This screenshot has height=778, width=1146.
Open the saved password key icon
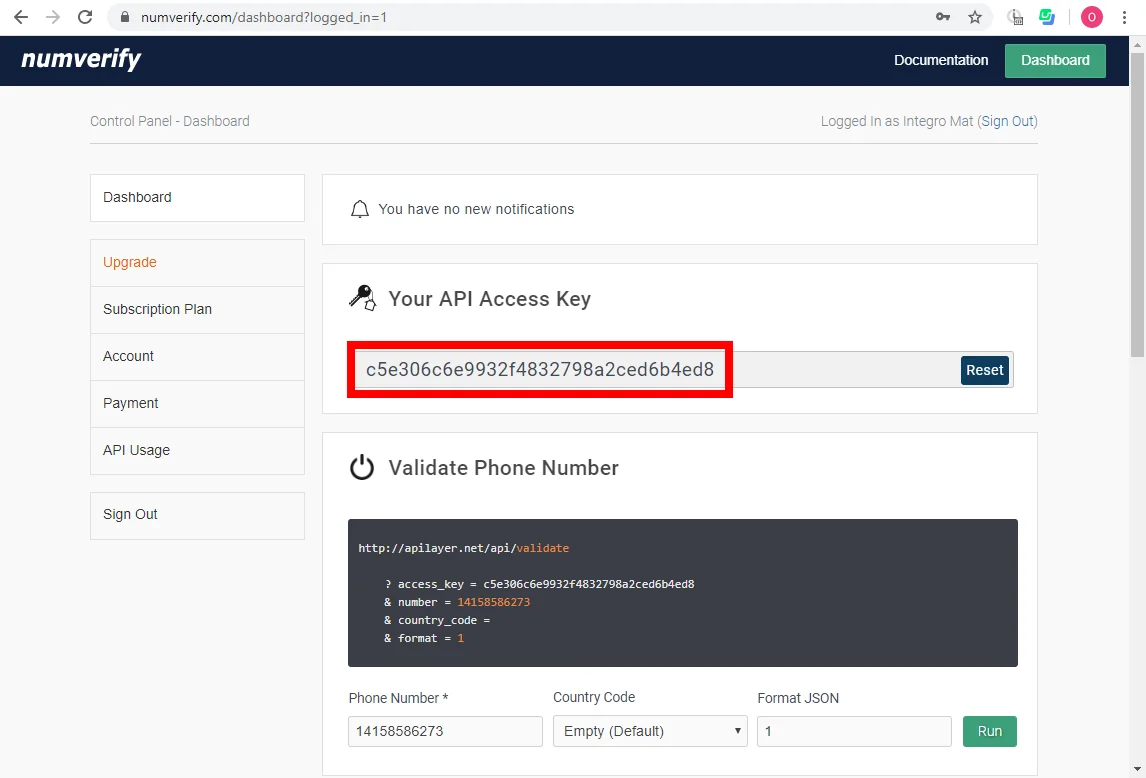tap(943, 17)
